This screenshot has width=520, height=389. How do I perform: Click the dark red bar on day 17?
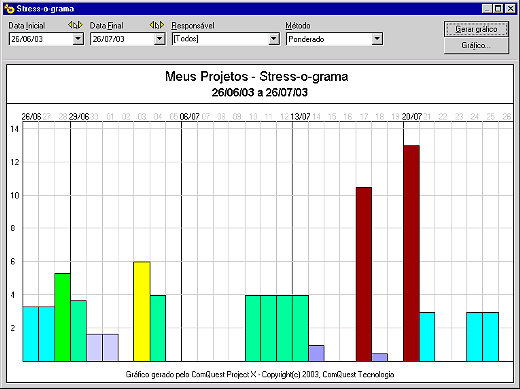point(364,274)
